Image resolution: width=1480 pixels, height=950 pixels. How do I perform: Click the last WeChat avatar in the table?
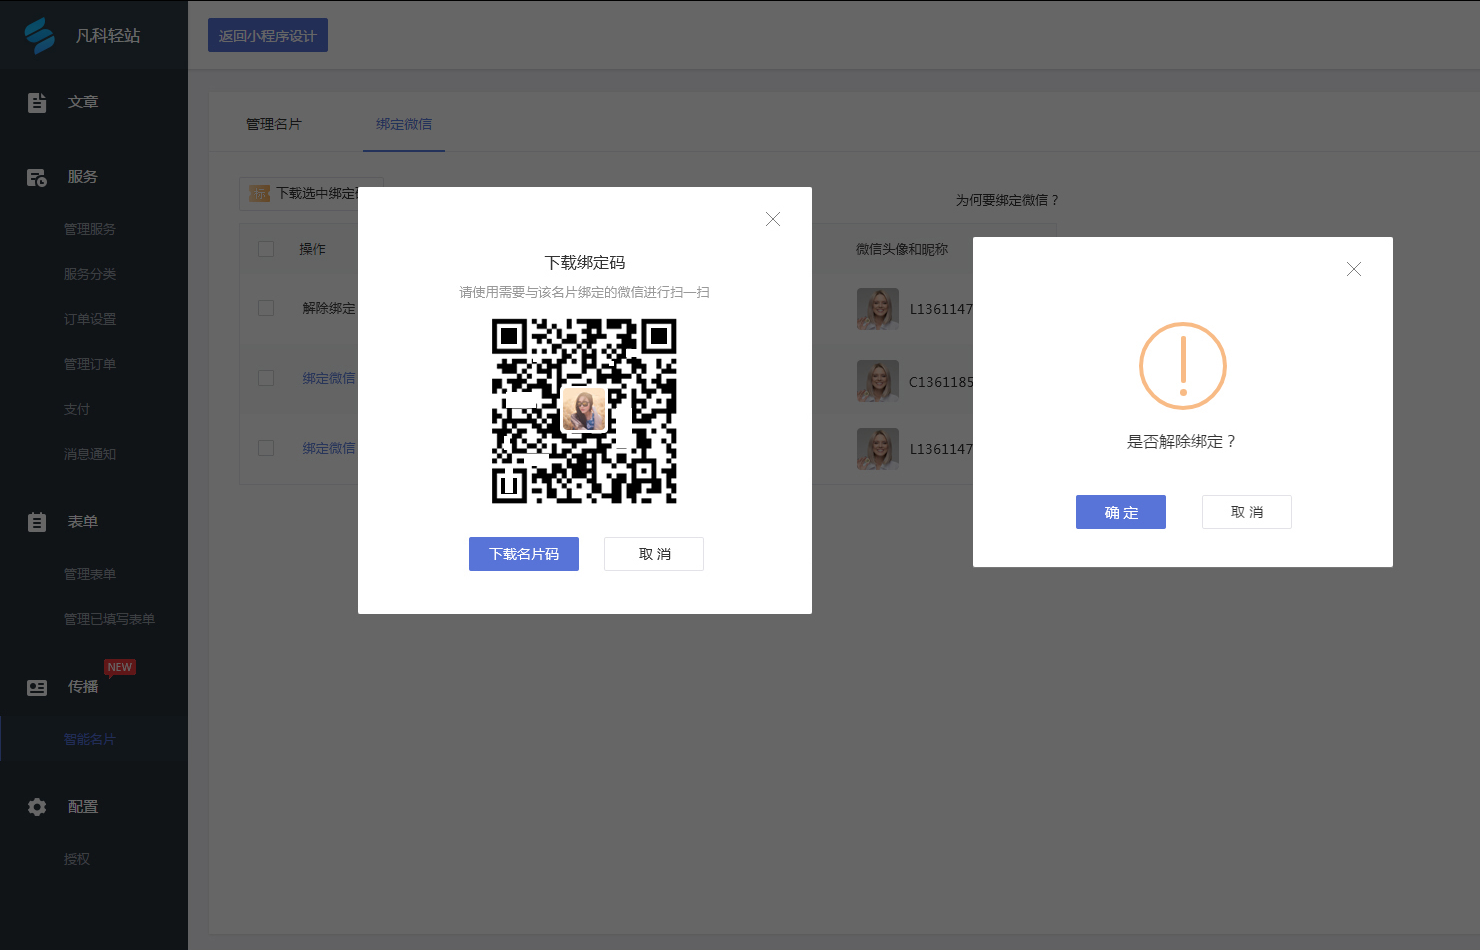[878, 449]
